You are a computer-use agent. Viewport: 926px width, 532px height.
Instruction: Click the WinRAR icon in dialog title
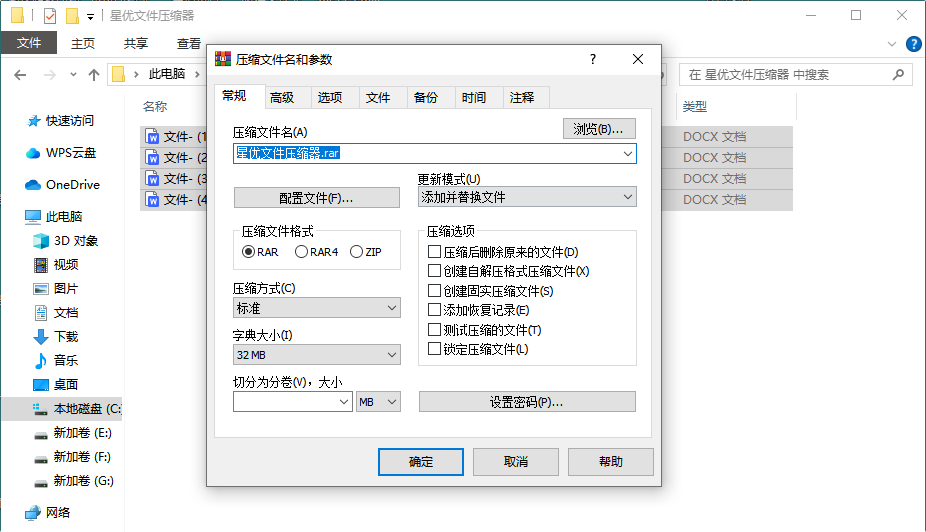tap(223, 59)
